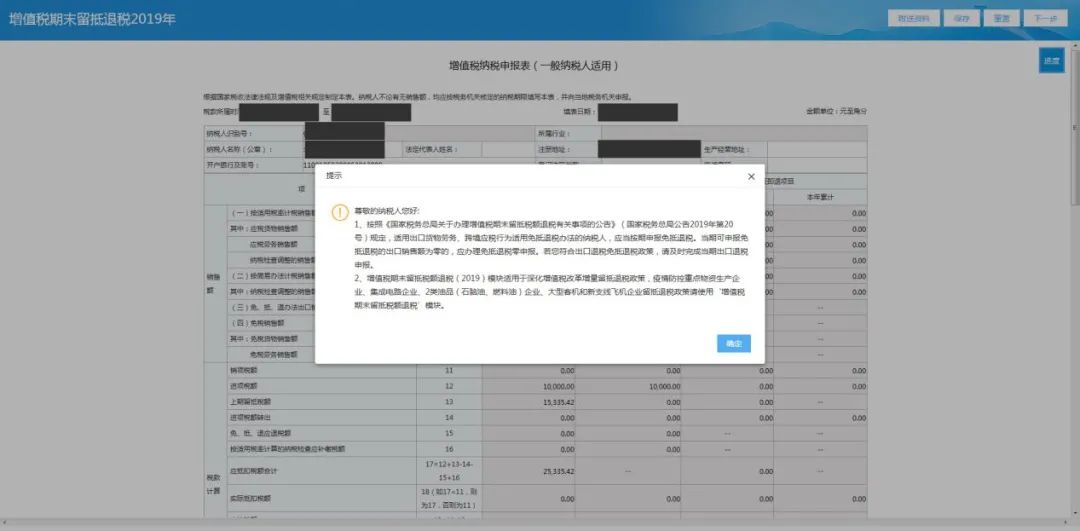Image resolution: width=1080 pixels, height=531 pixels.
Task: Click the 本年累计 column header
Action: 820,197
